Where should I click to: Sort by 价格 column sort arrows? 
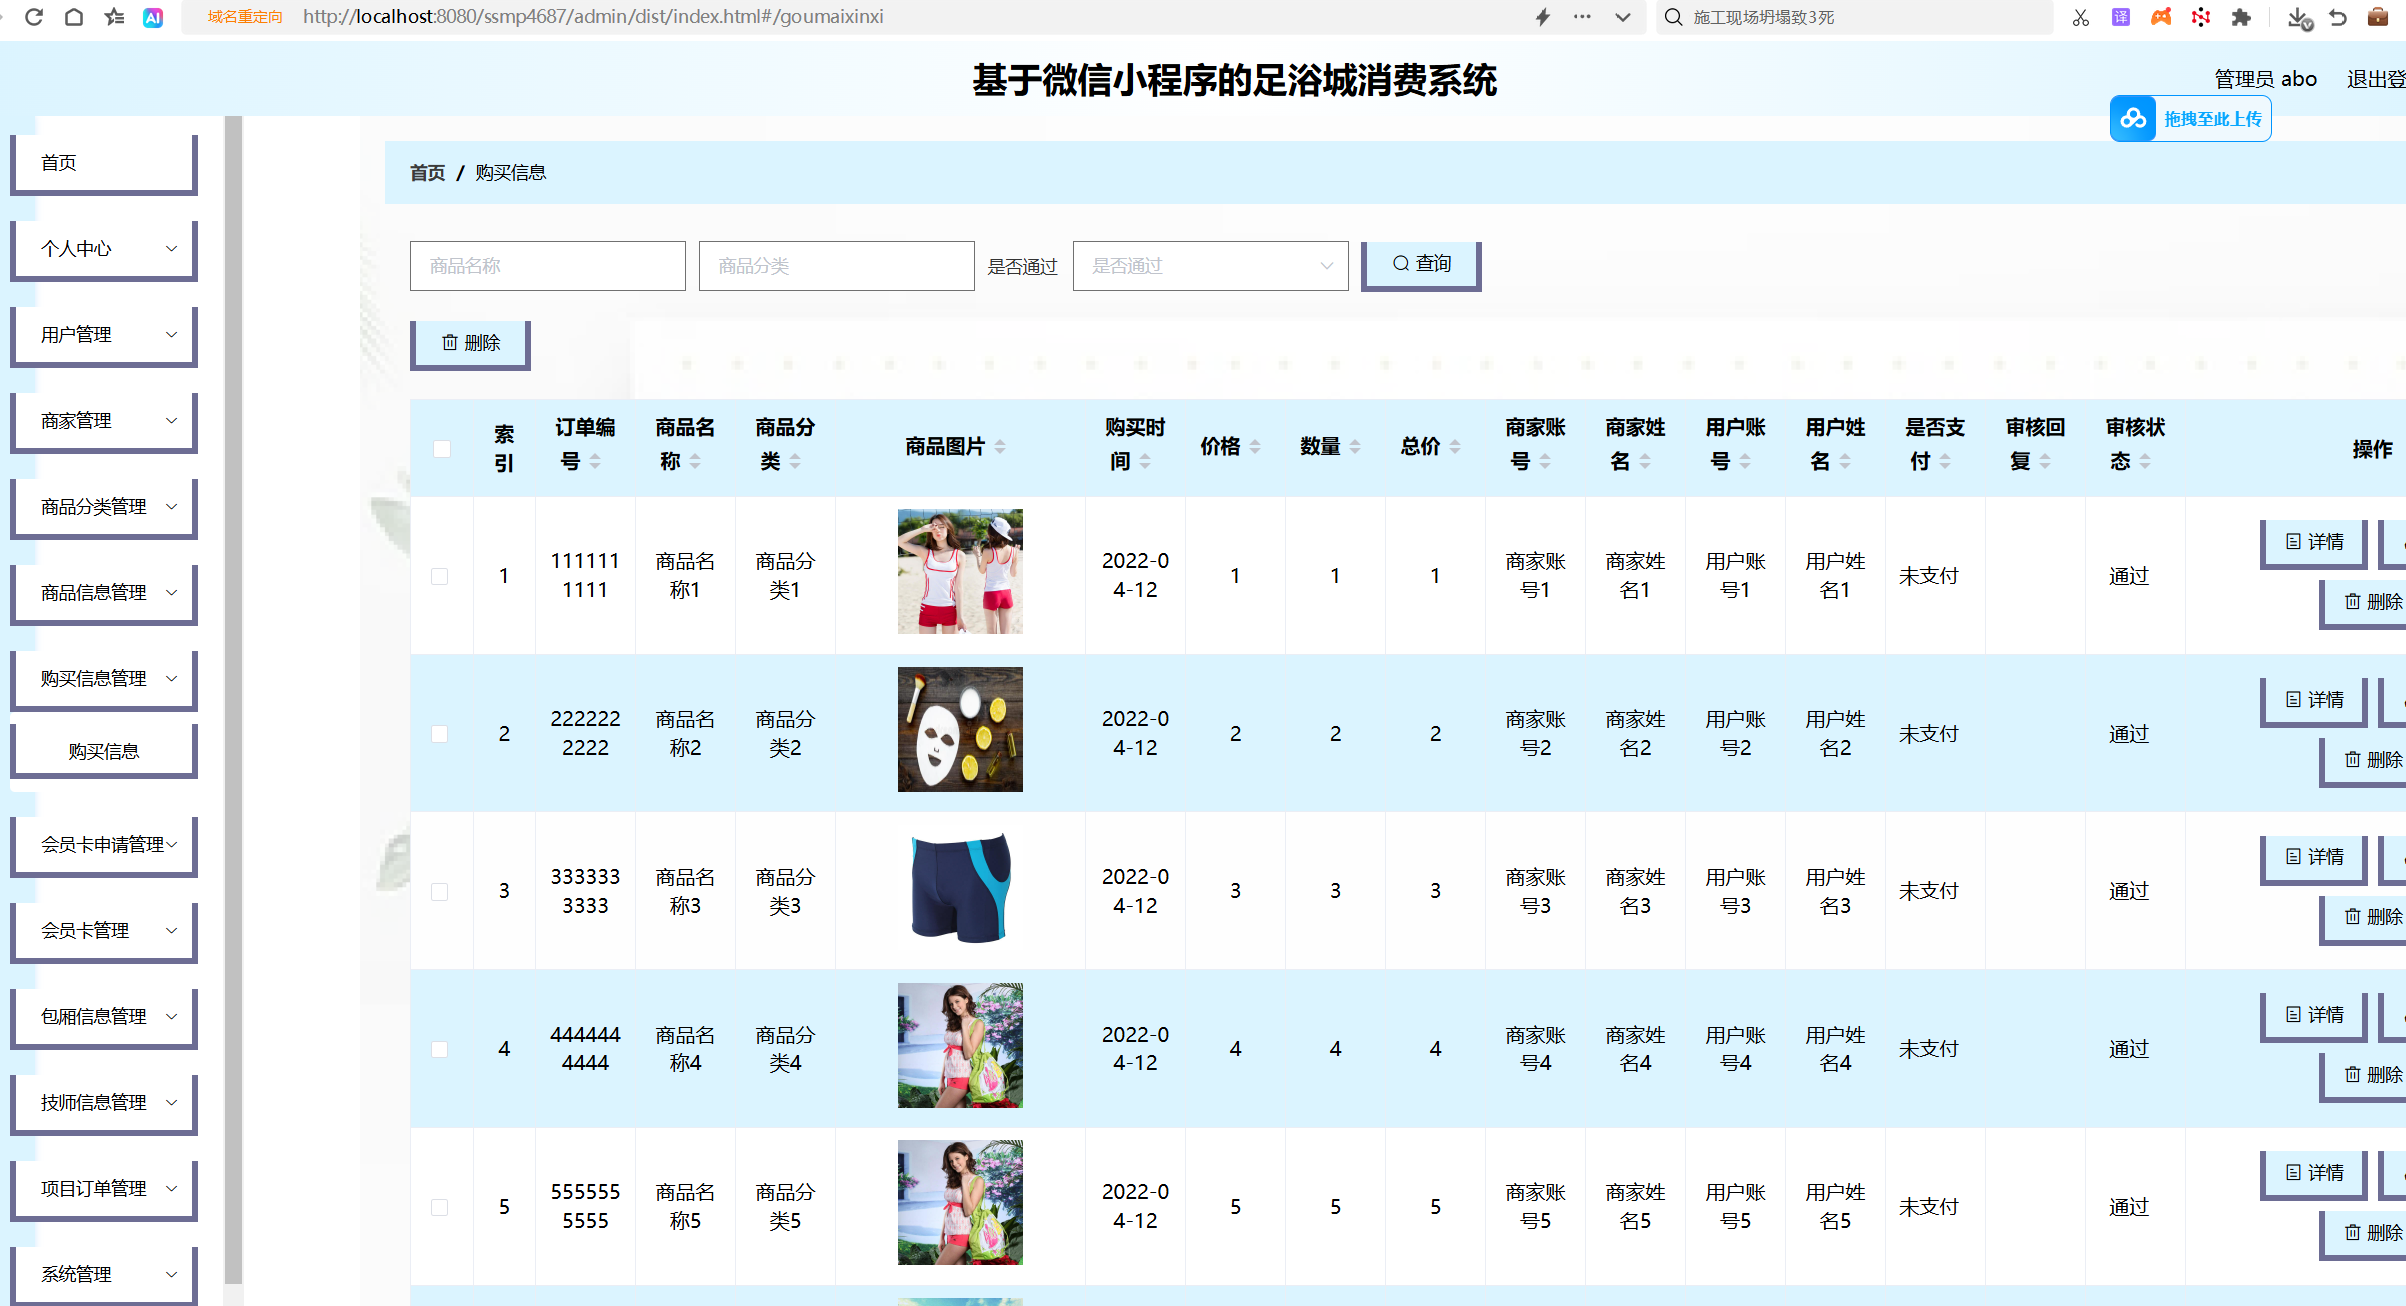click(x=1255, y=447)
